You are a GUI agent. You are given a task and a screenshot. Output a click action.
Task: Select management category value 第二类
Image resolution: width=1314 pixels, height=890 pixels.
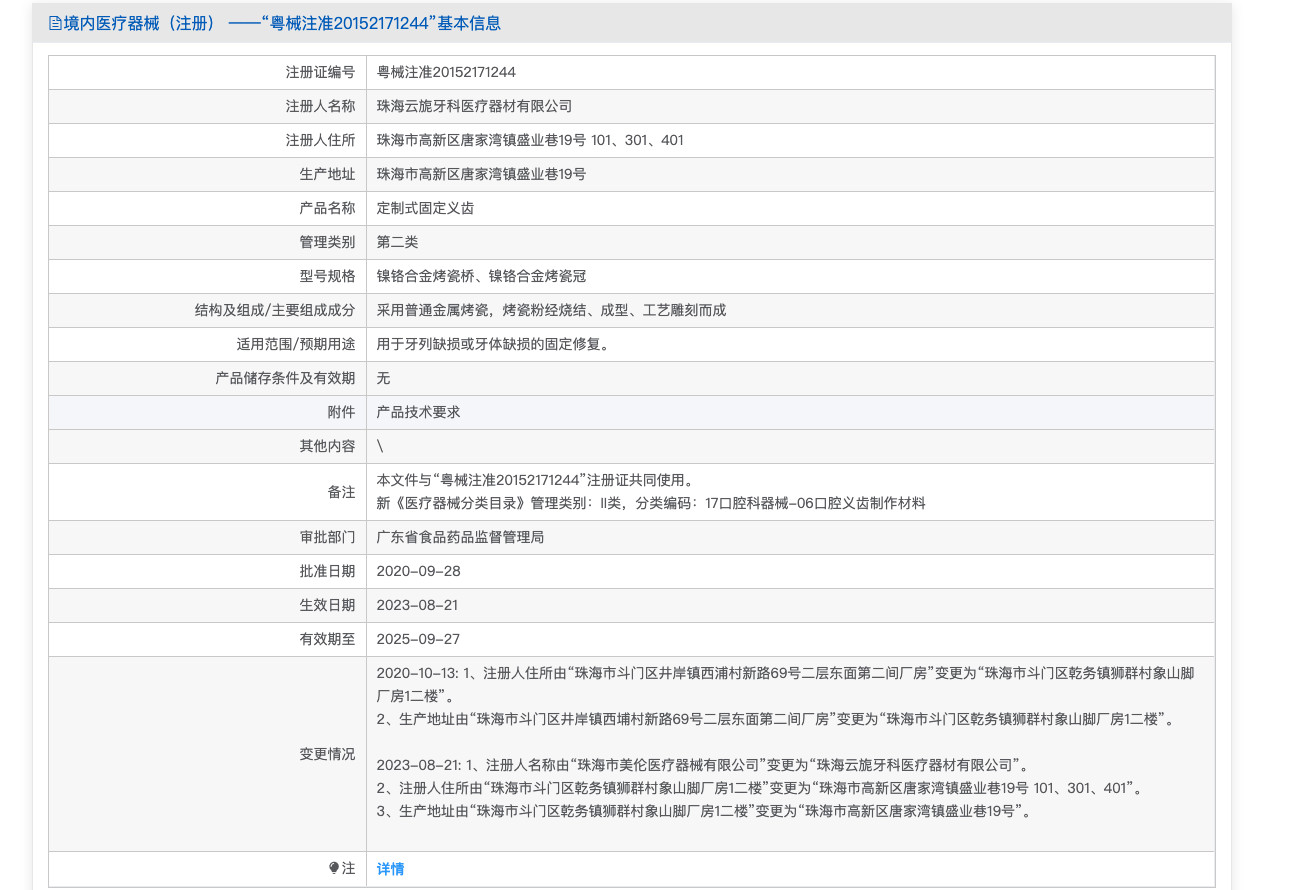397,242
